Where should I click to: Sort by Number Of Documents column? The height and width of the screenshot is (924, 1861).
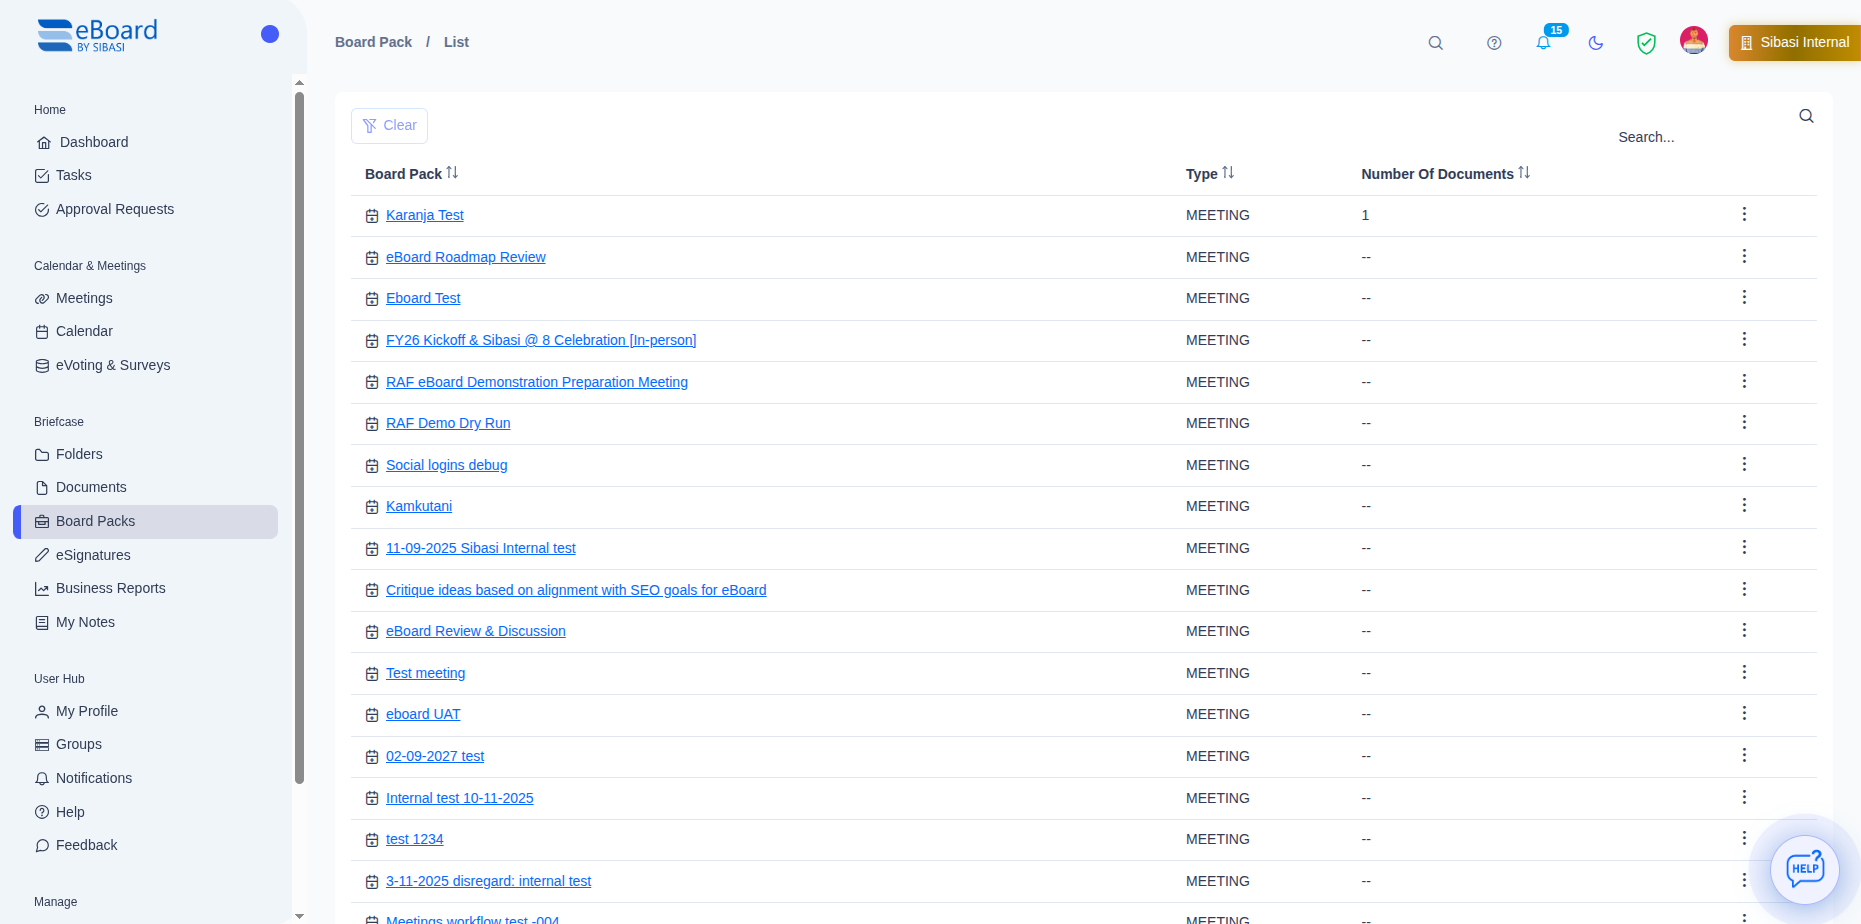click(x=1524, y=173)
